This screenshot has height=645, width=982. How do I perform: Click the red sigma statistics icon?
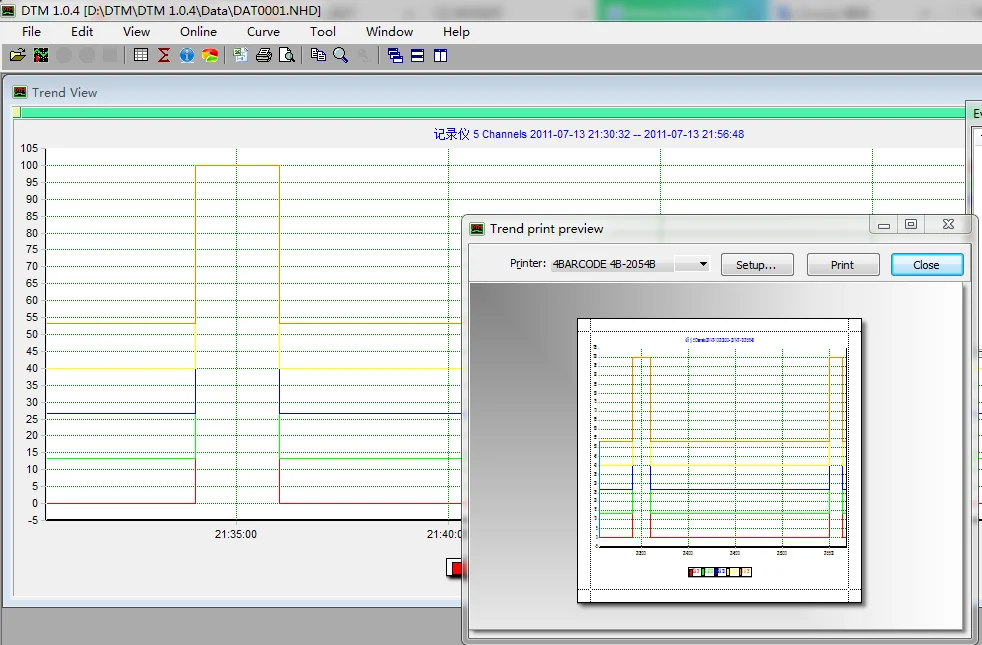164,55
